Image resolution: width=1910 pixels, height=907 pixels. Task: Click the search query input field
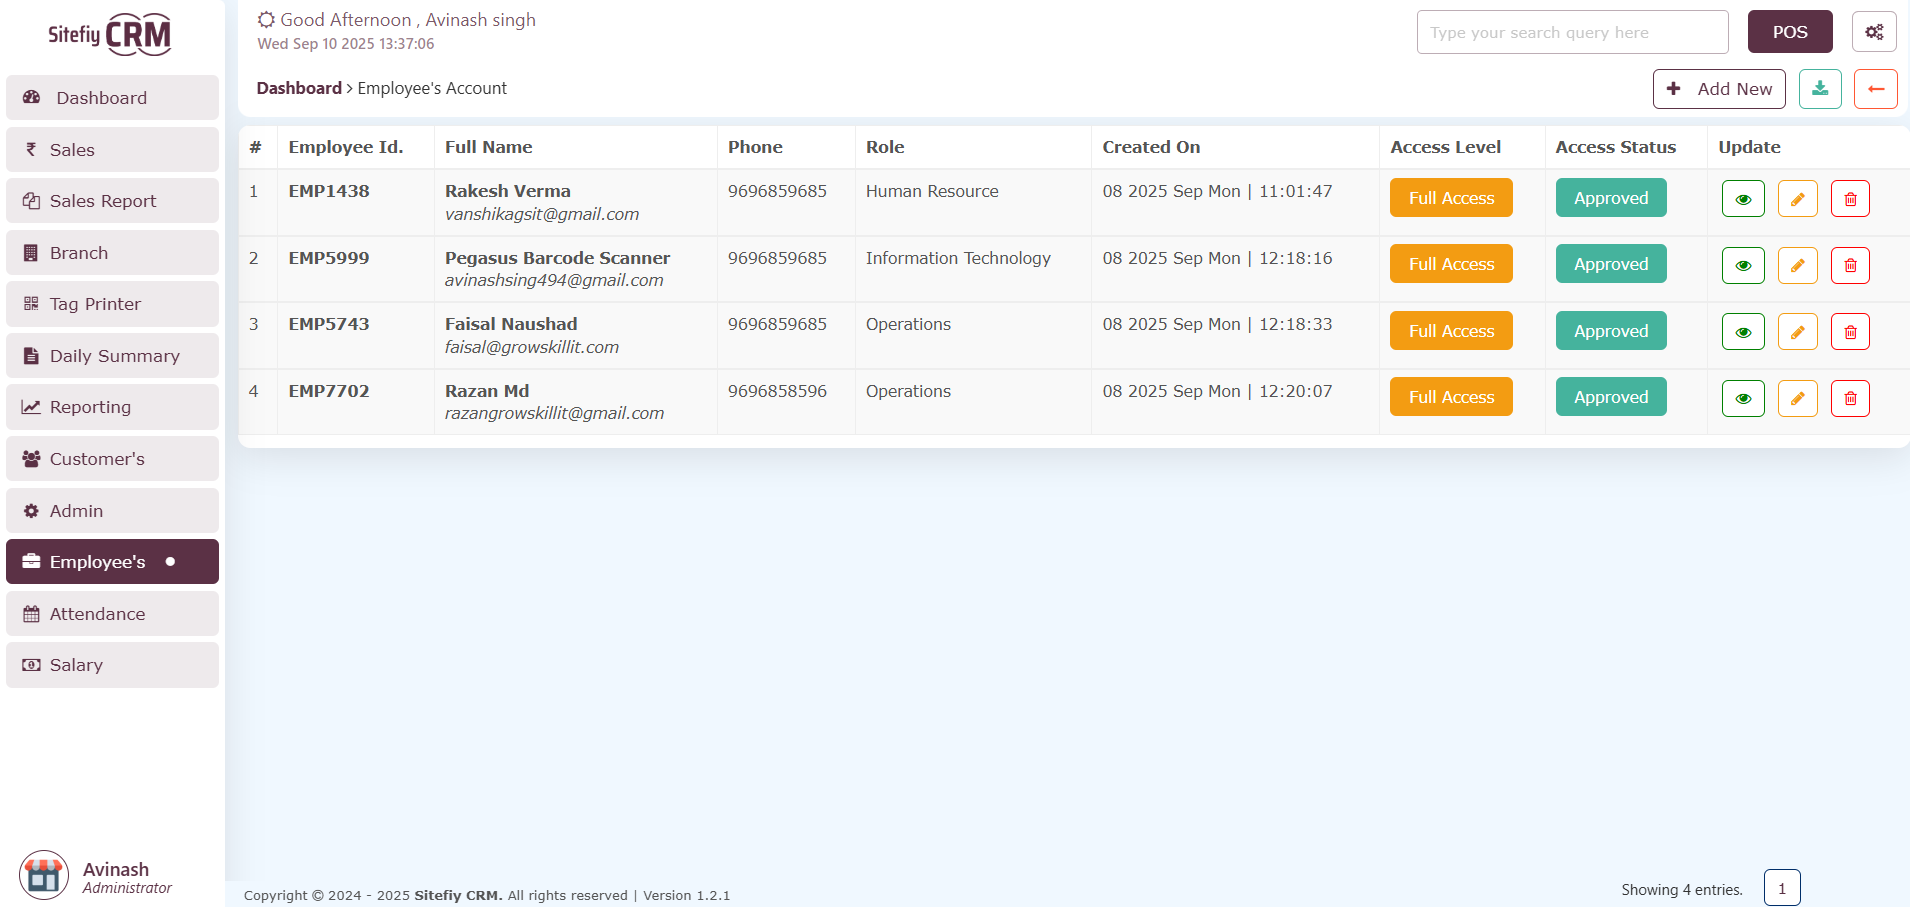(1572, 32)
